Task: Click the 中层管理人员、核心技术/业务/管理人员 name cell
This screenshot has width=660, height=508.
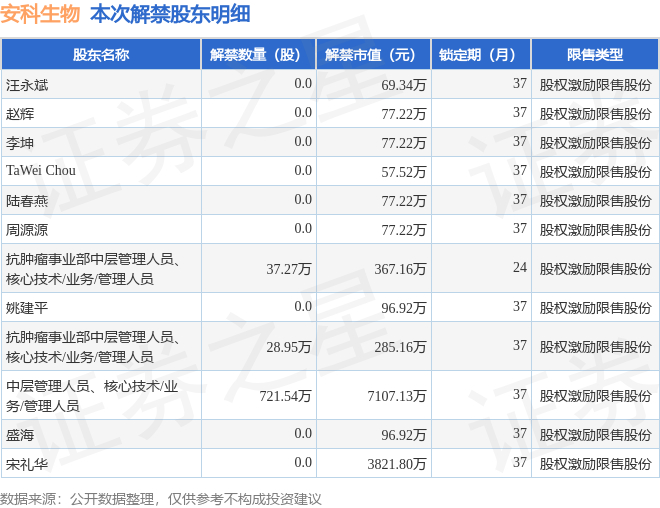Action: 101,396
